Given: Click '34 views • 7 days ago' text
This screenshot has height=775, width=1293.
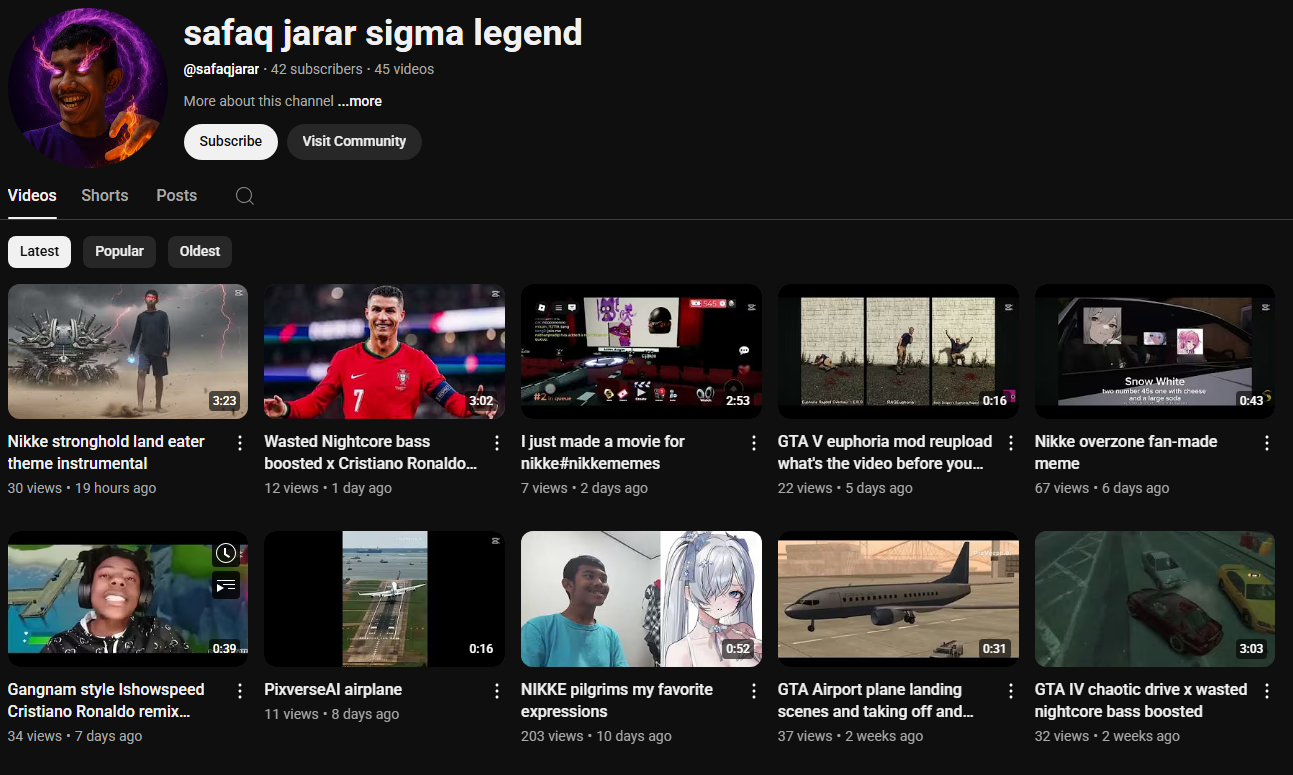Looking at the screenshot, I should tap(75, 736).
